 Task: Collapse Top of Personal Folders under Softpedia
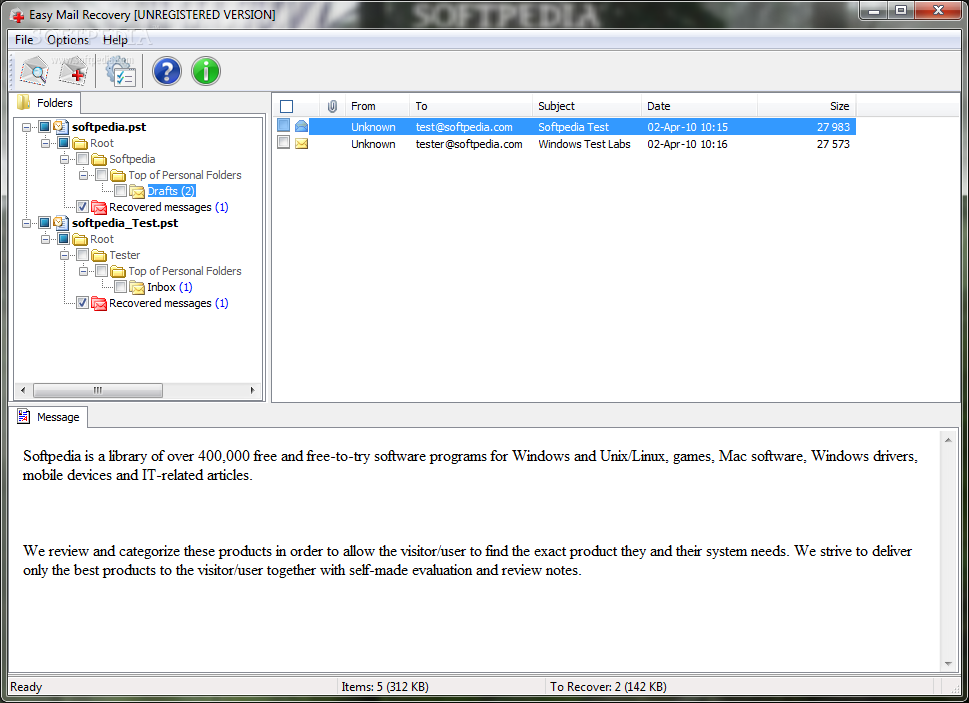coord(83,175)
